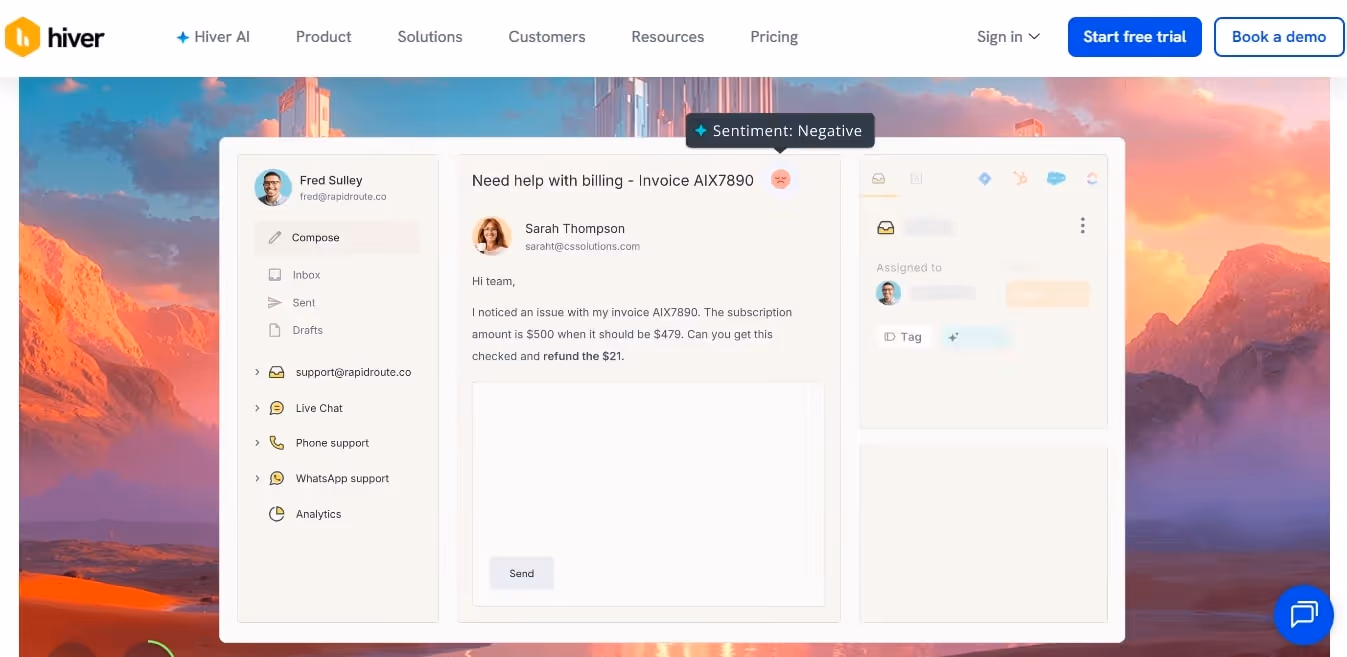Click the Sarah Thompson sender name
The image size is (1347, 657).
click(575, 229)
